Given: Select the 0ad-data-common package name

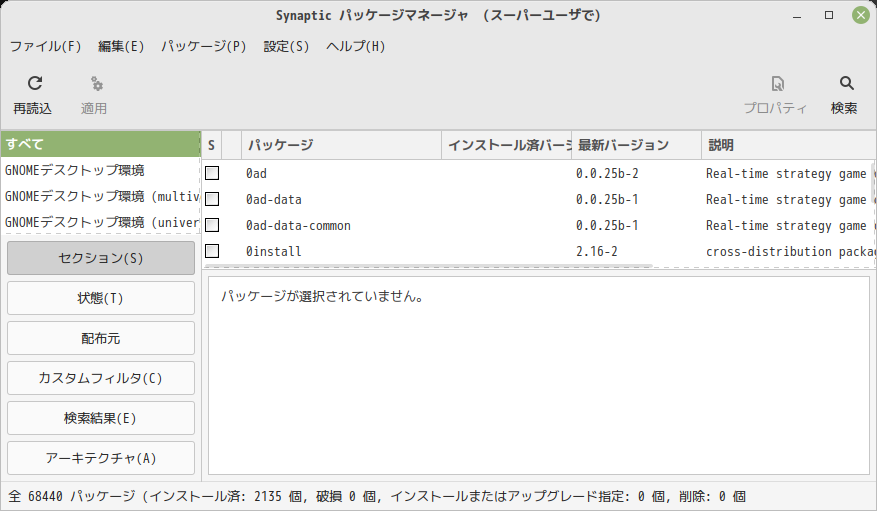Looking at the screenshot, I should tap(298, 225).
